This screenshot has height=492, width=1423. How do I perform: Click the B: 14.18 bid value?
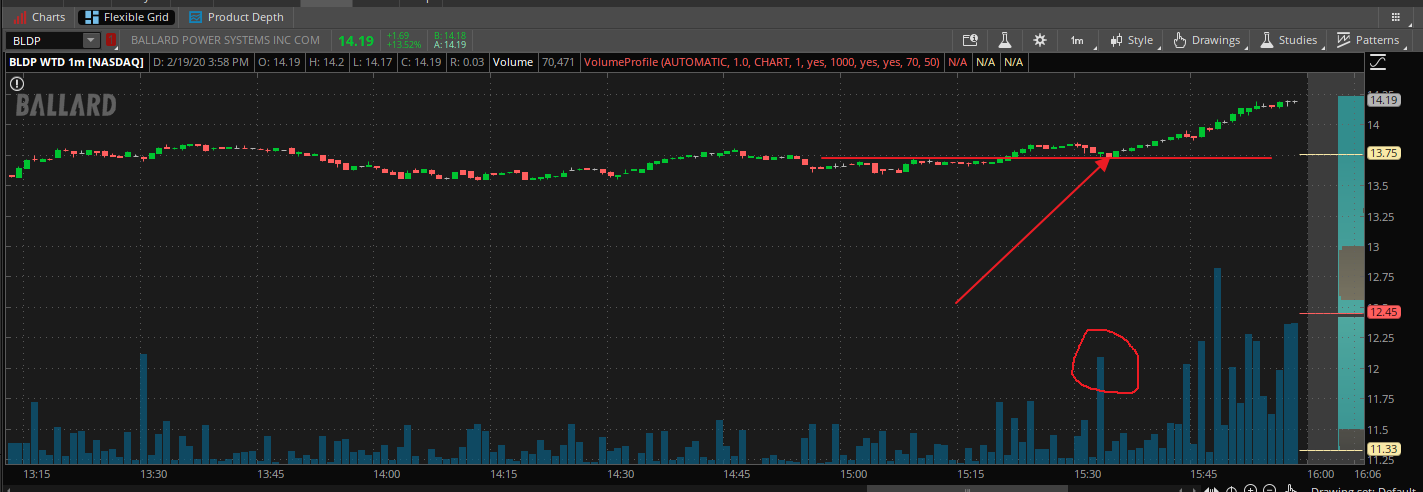tap(450, 36)
